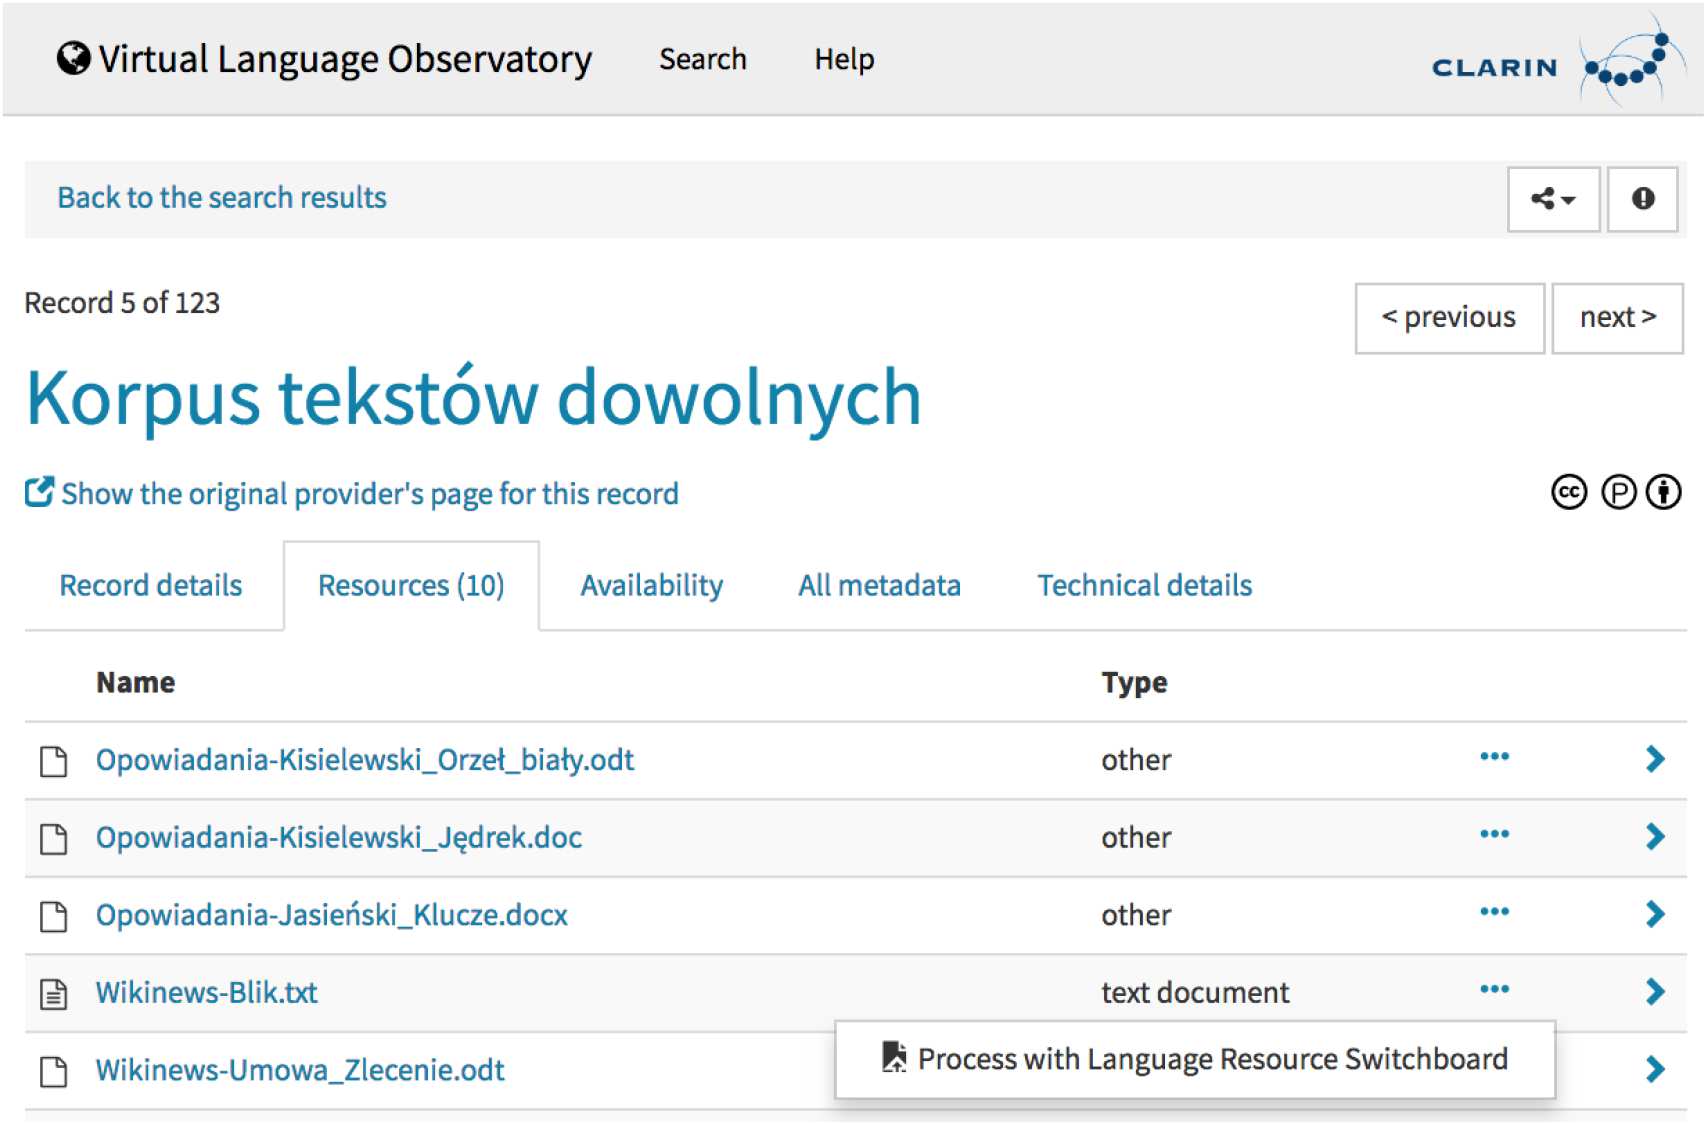1706x1124 pixels.
Task: Expand details chevron for Orzeł_biały.odt
Action: click(1655, 759)
